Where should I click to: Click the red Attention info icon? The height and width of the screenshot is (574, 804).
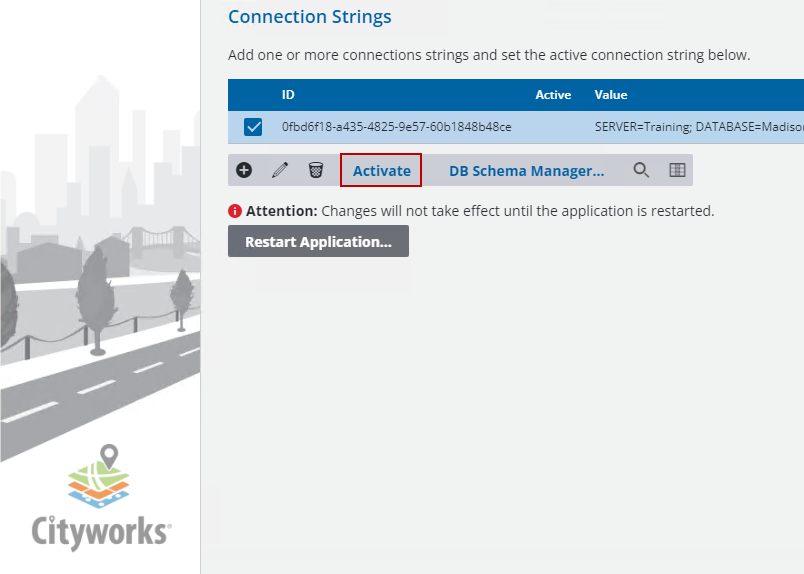[235, 211]
